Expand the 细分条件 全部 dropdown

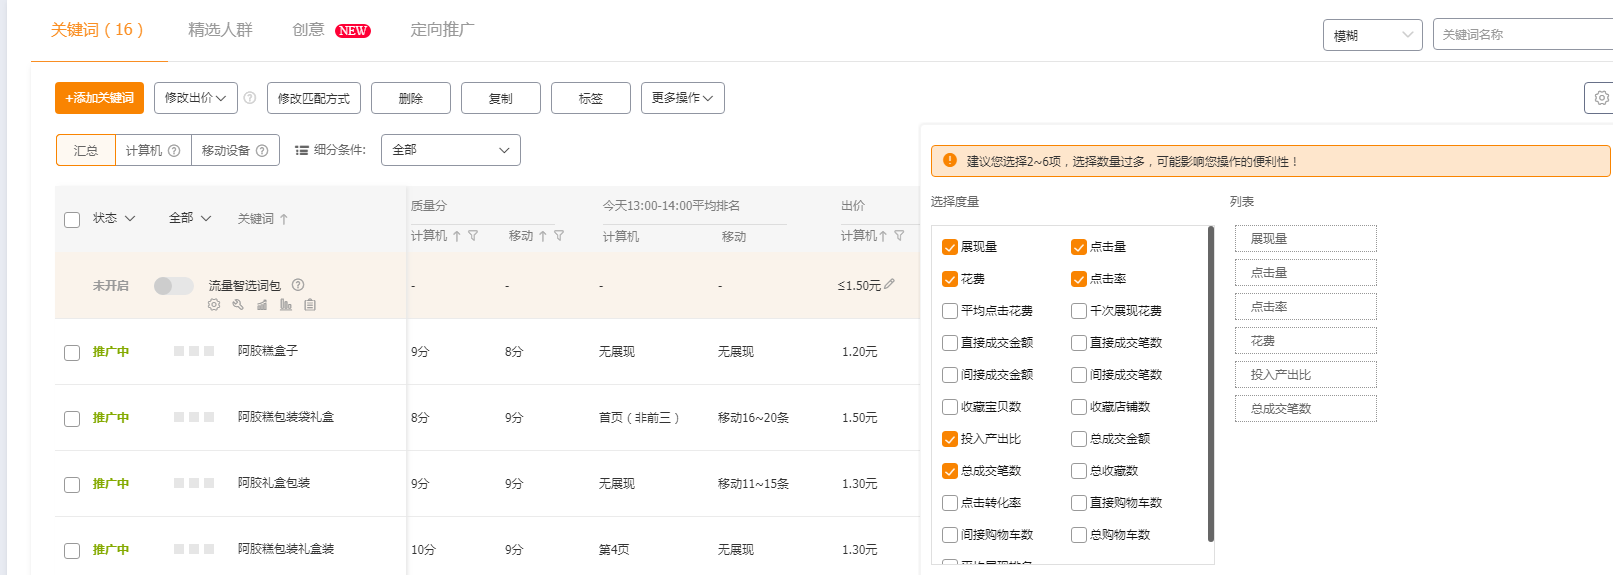pyautogui.click(x=450, y=150)
